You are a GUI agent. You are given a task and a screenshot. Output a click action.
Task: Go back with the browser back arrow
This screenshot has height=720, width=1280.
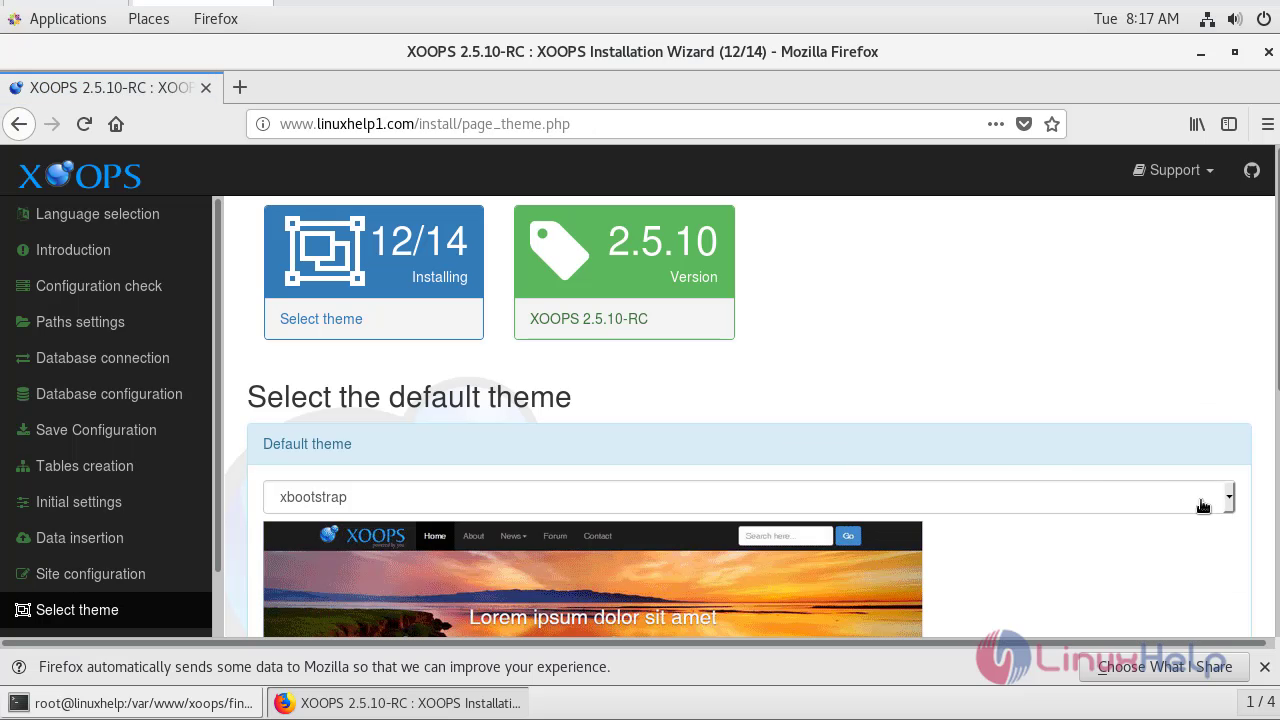pos(19,124)
